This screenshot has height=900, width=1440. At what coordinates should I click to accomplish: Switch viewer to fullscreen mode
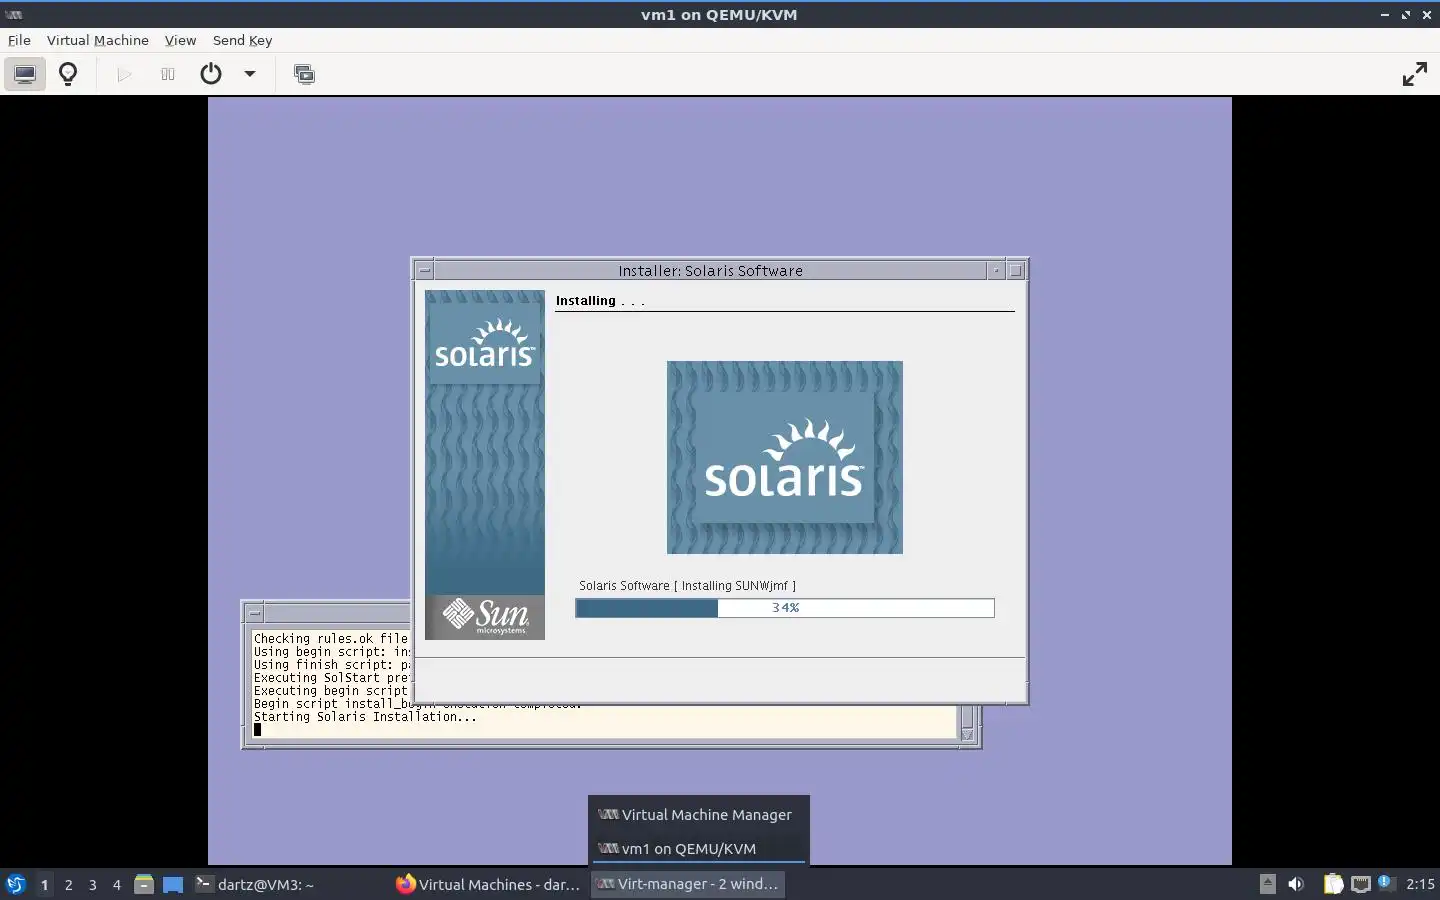pos(1414,74)
